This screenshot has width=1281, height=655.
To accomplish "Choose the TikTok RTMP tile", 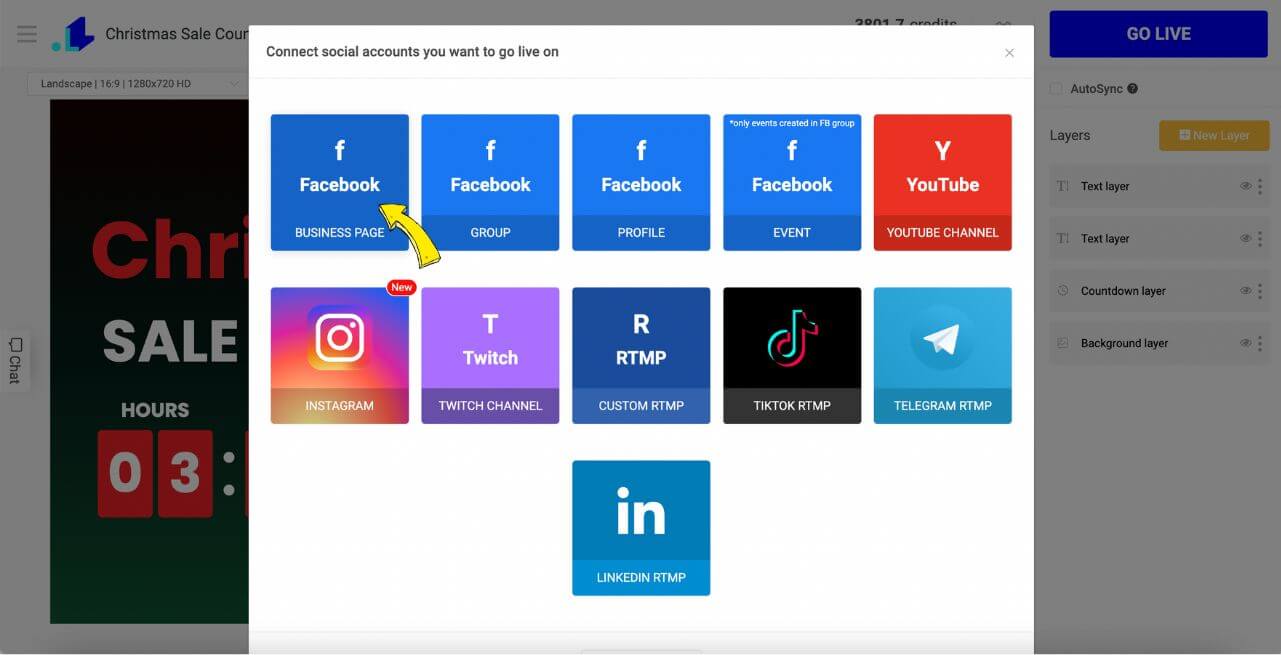I will pos(792,356).
